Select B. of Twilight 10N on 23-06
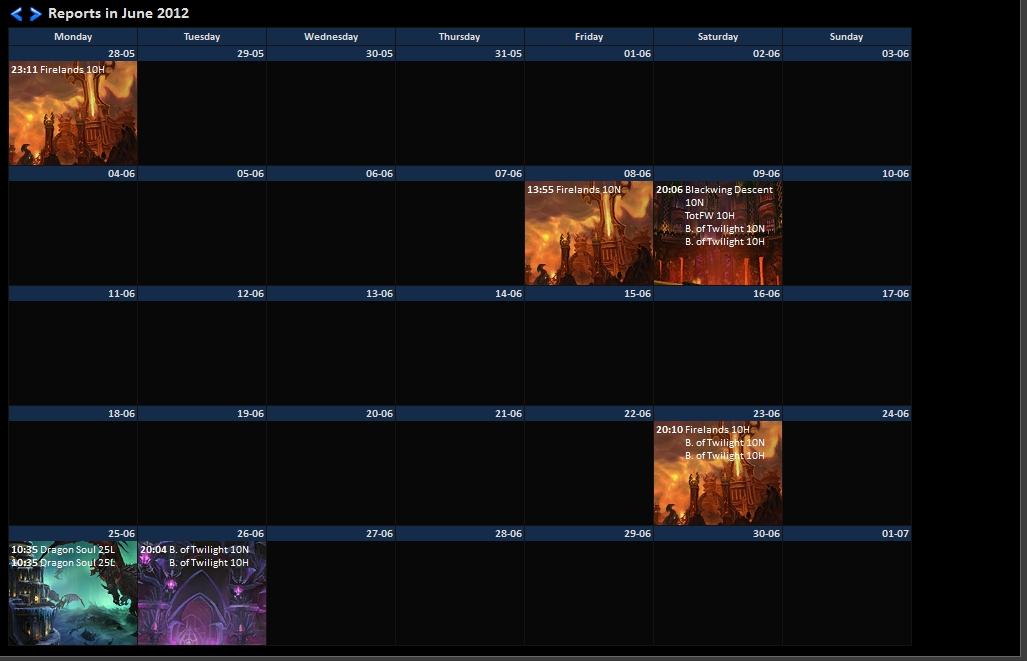 (724, 443)
